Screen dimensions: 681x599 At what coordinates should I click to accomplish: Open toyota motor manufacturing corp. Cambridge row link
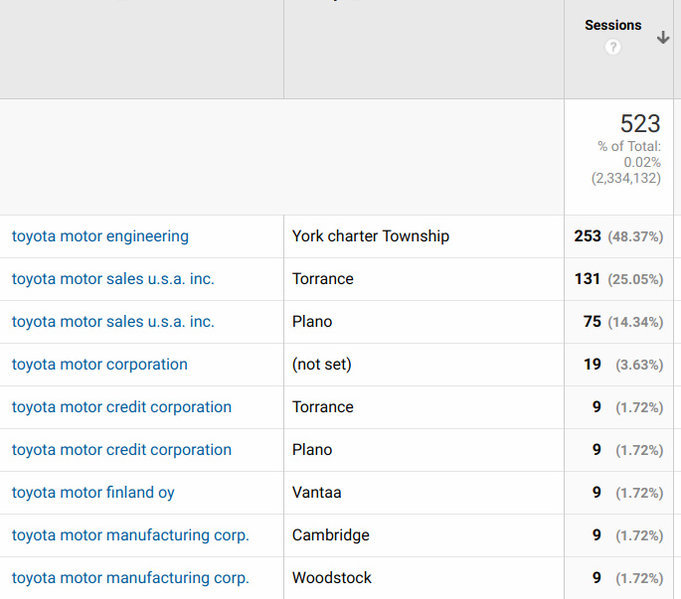click(130, 535)
